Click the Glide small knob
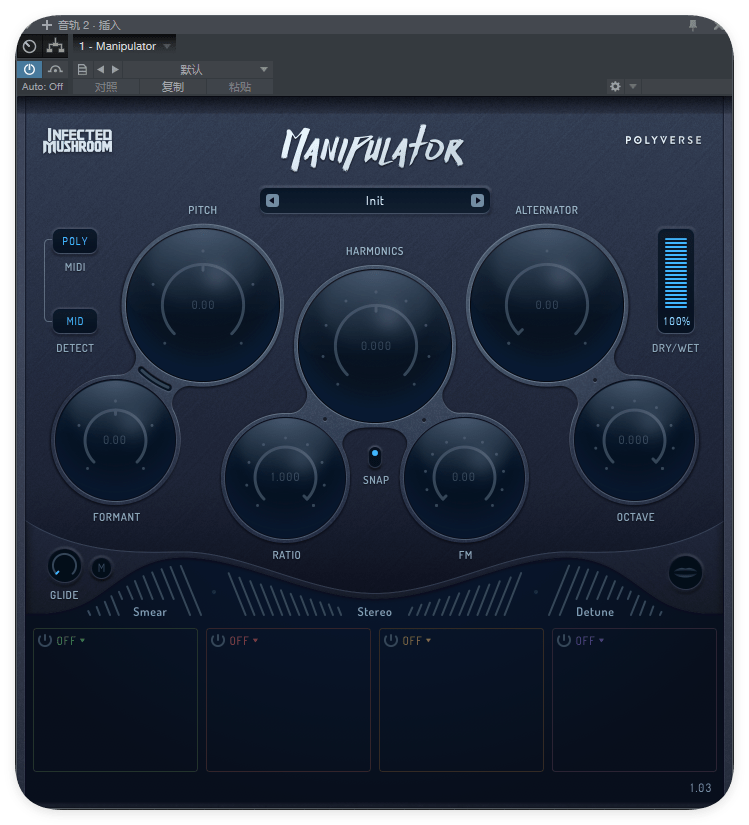749x825 pixels. 64,567
